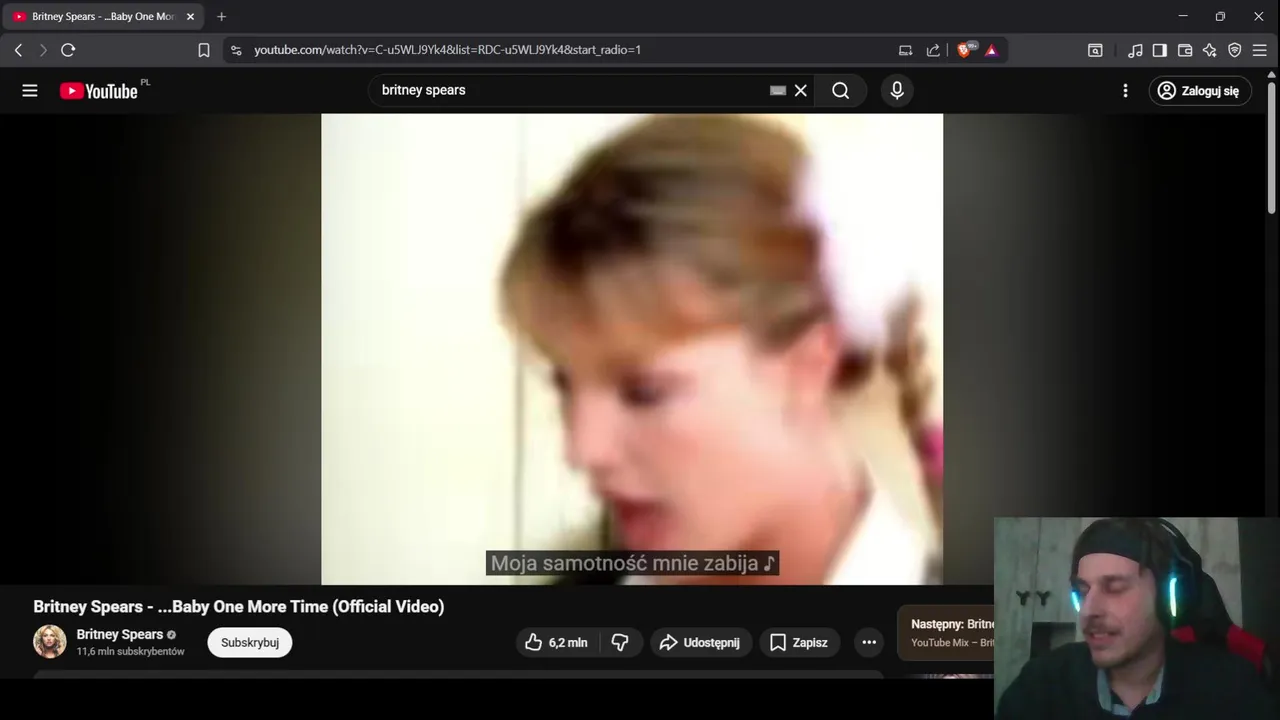Viewport: 1280px width, 720px height.
Task: Close the Britney Spears tab
Action: coord(190,17)
